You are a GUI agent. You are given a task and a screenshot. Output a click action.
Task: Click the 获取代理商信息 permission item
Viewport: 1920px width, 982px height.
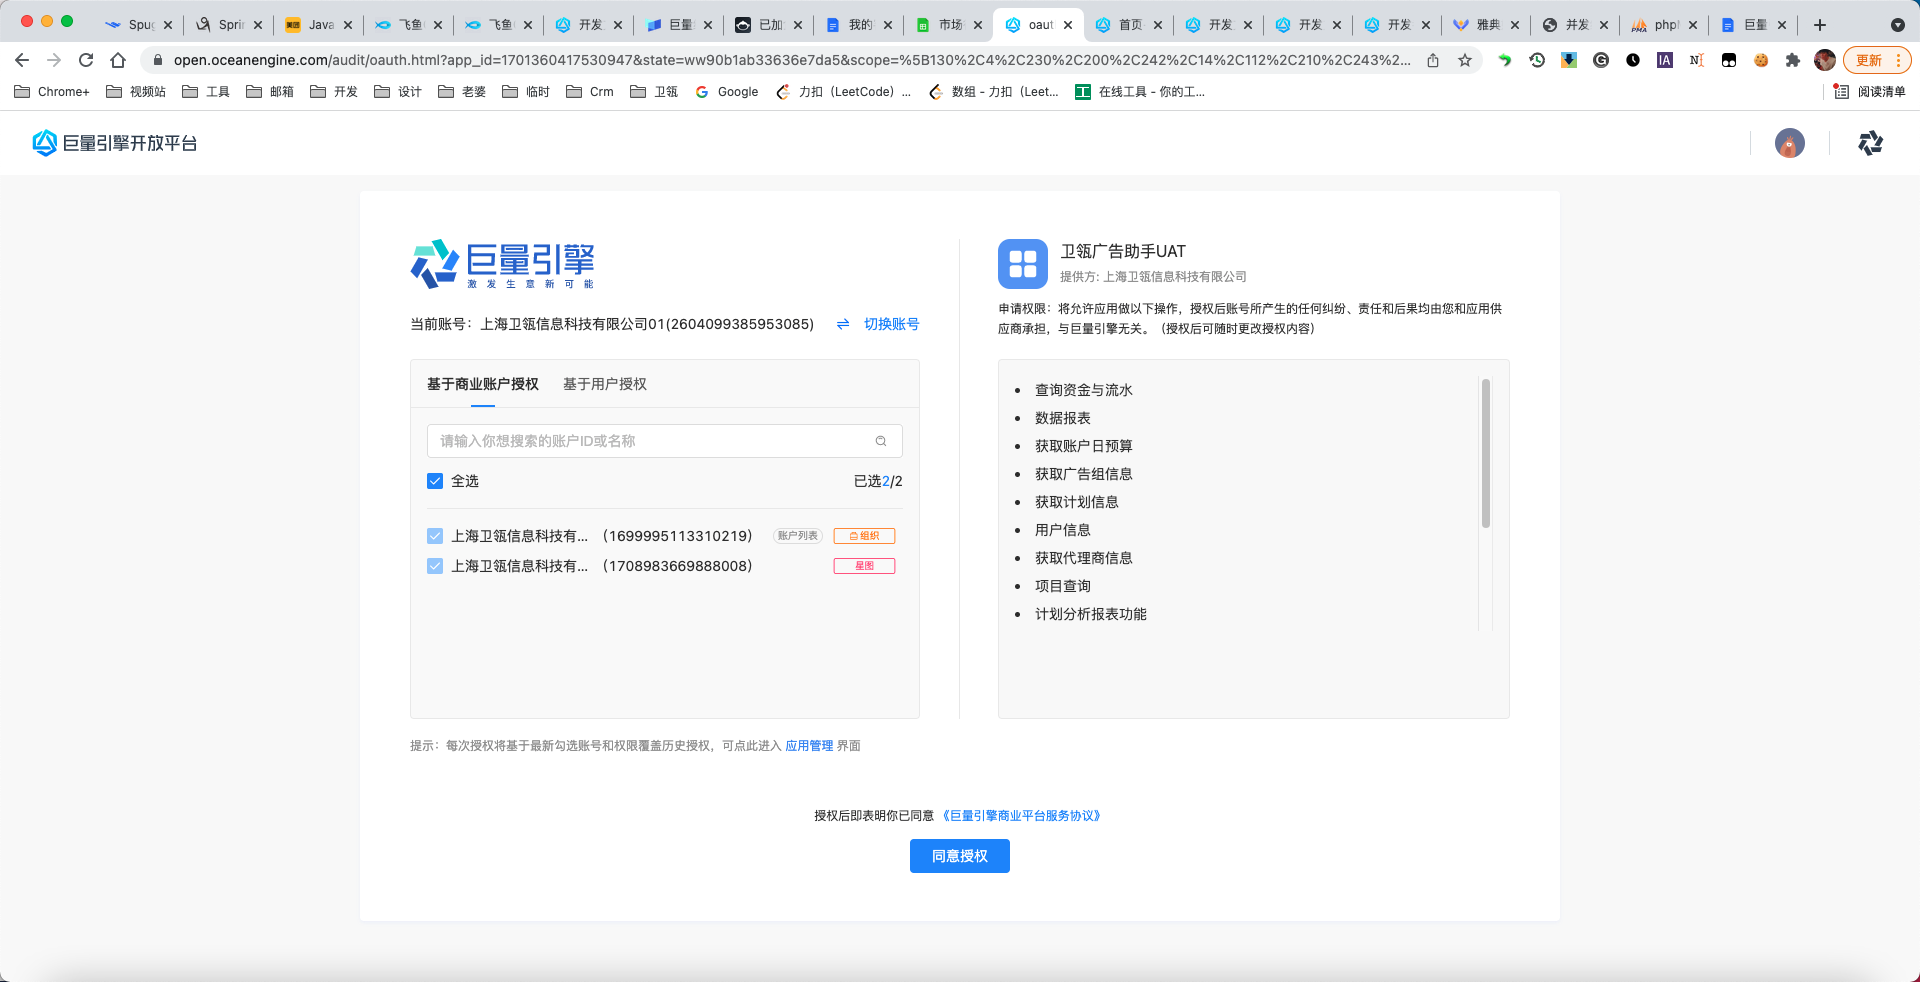[x=1083, y=558]
